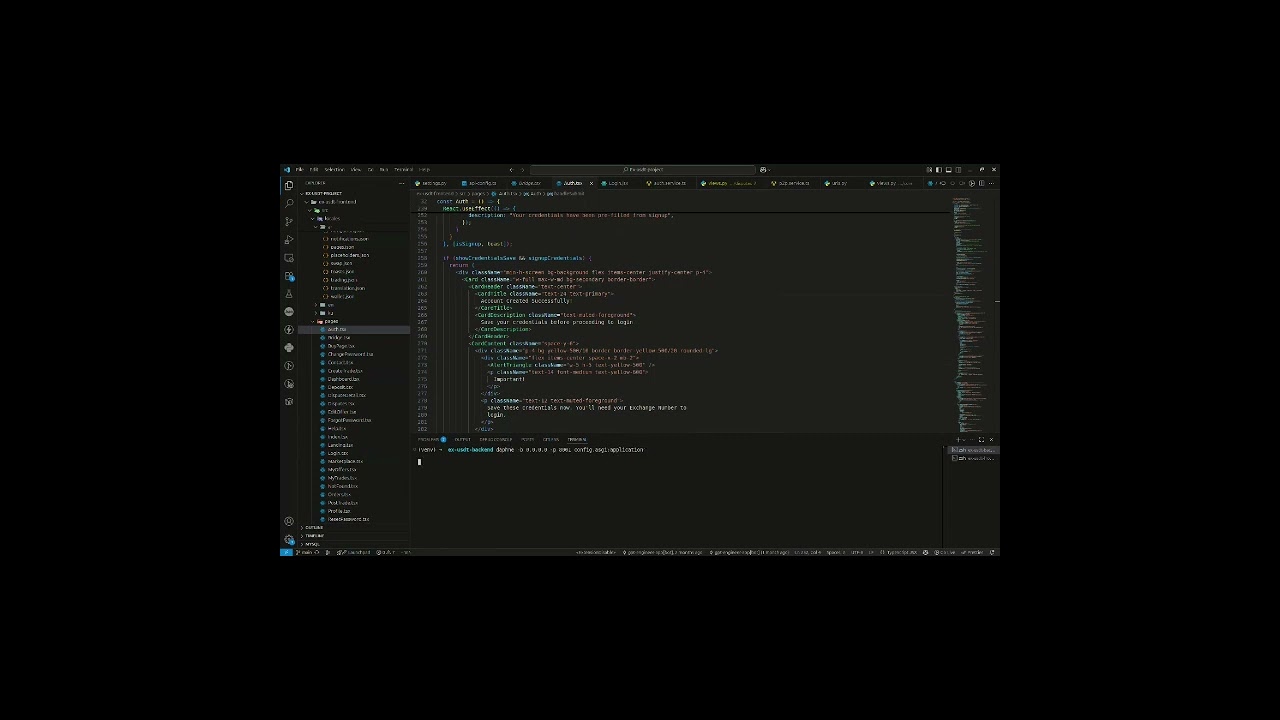Maximize the terminal panel size
Screen dimensions: 1280x720
click(x=981, y=440)
